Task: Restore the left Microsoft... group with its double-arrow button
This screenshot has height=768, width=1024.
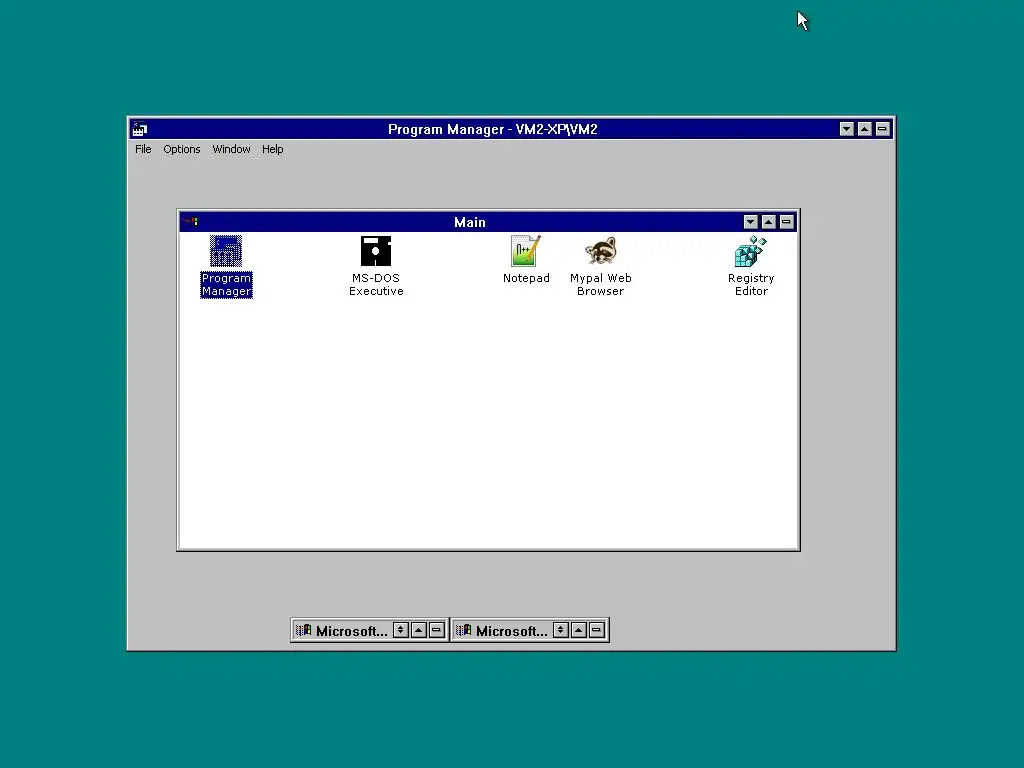Action: (x=401, y=630)
